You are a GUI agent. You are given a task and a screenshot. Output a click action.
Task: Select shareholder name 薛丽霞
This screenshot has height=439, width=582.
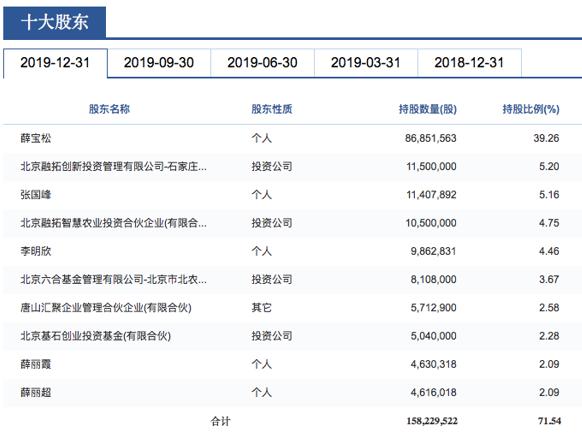tap(36, 364)
